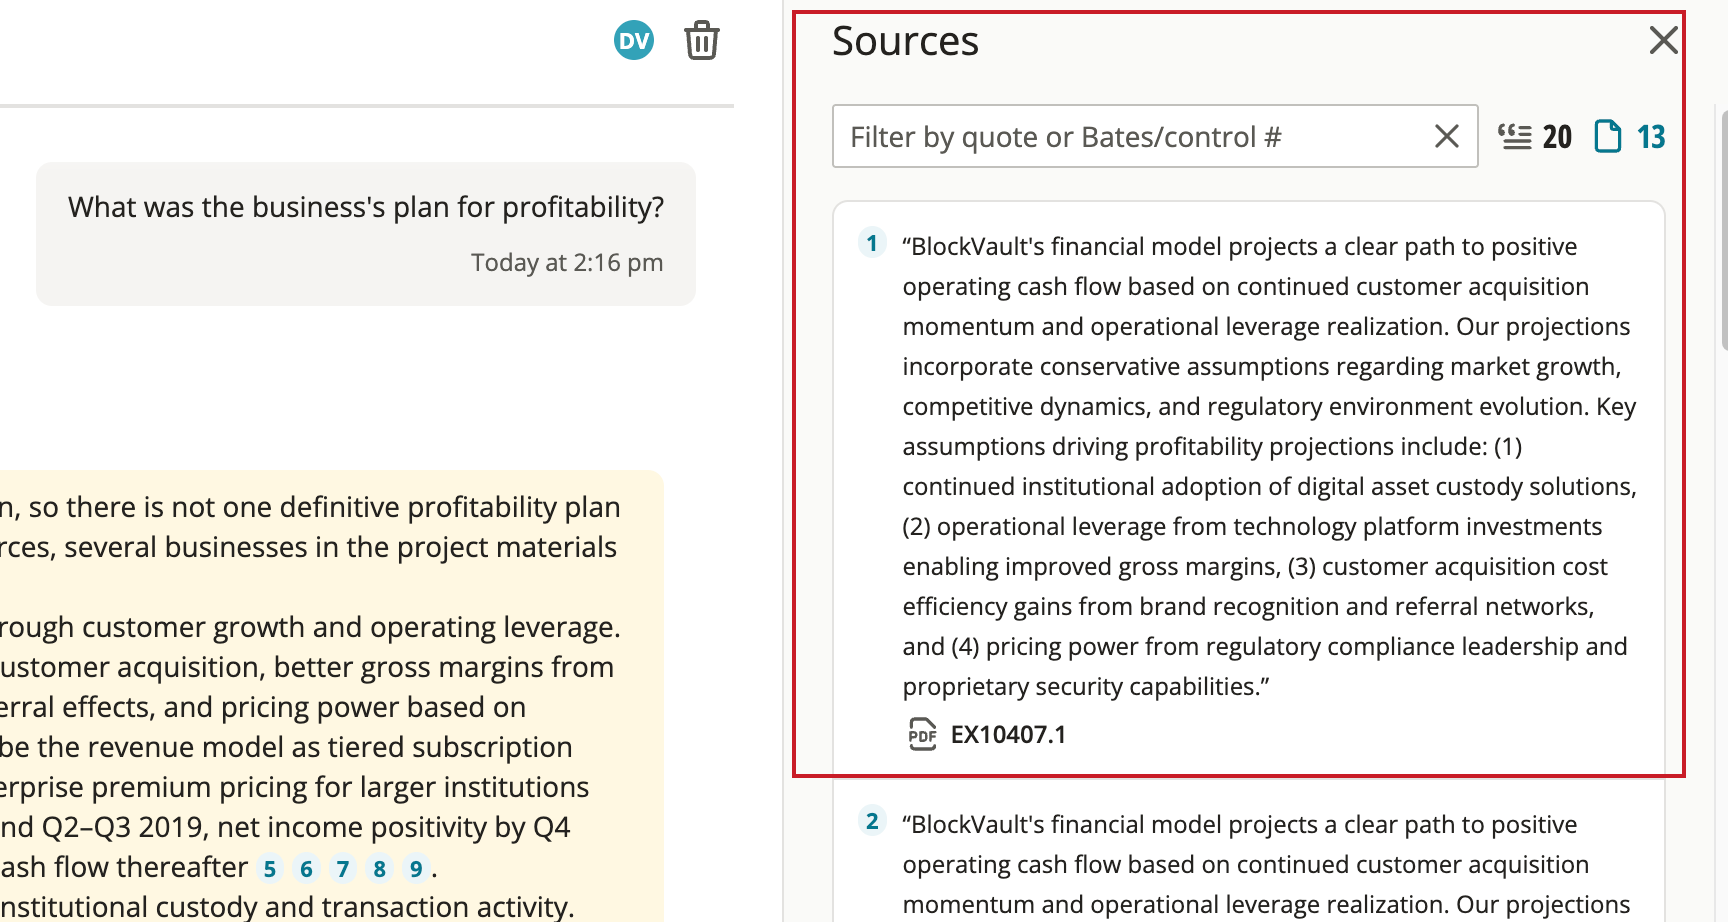Screen dimensions: 1728x922
Task: Click the second BlockVault source quote text
Action: (1266, 864)
